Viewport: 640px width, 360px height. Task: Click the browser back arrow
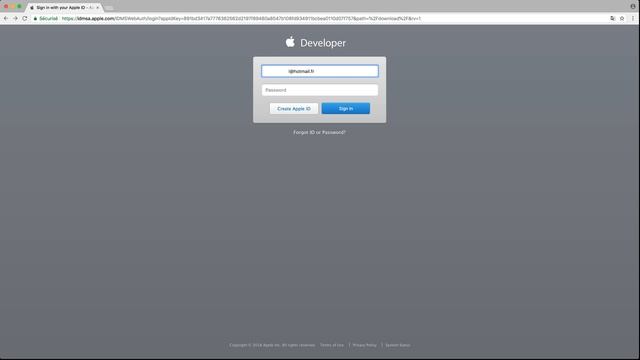pos(6,18)
